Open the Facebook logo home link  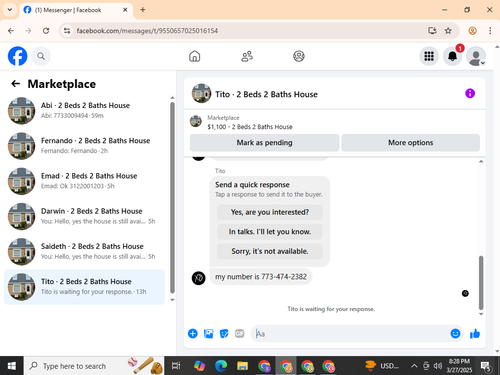pyautogui.click(x=17, y=56)
